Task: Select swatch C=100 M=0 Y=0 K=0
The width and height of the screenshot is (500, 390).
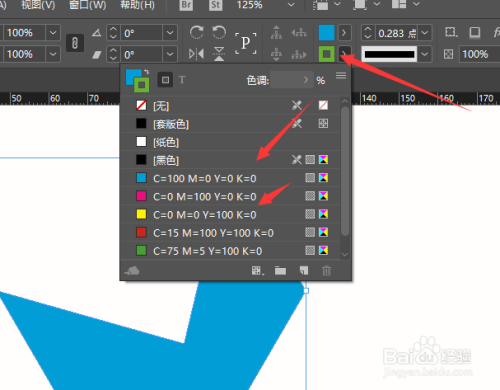Action: 230,178
